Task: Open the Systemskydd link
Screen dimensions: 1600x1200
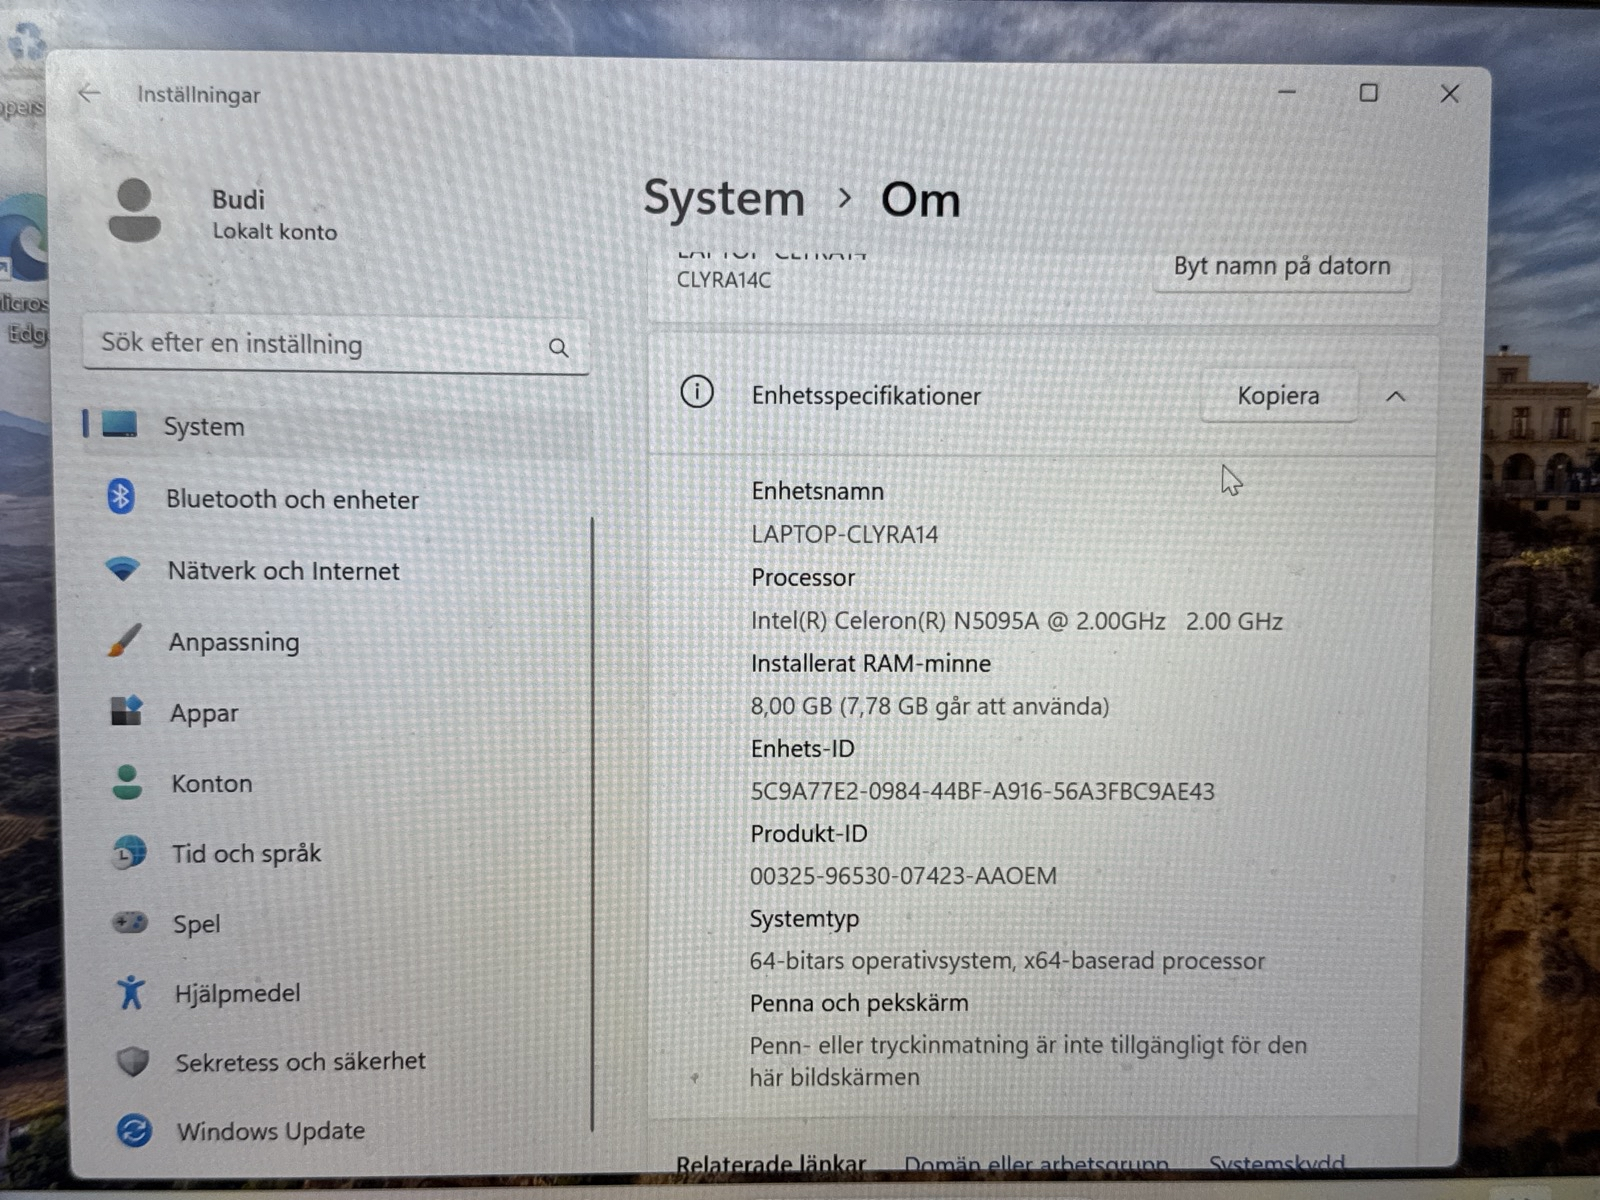Action: 1277,1164
